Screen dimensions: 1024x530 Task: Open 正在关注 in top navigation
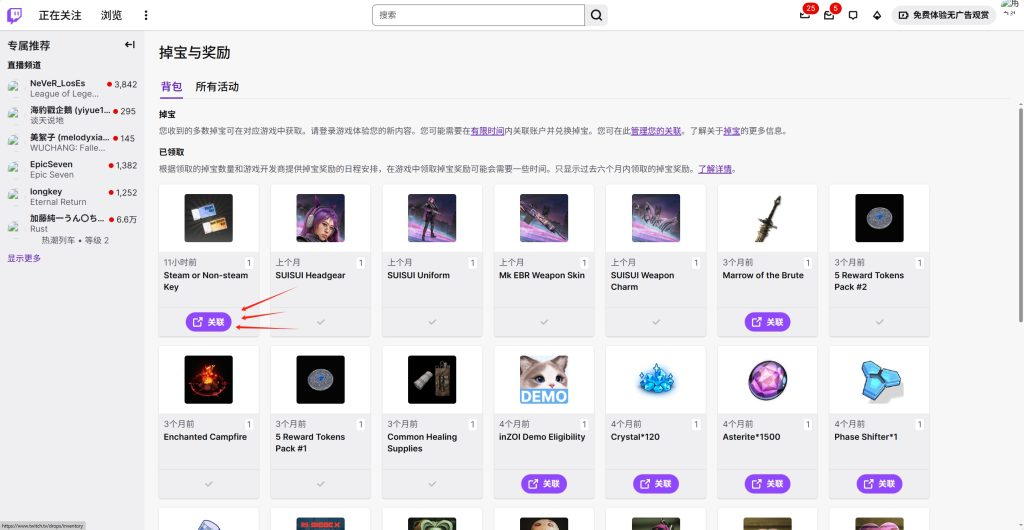pyautogui.click(x=60, y=15)
